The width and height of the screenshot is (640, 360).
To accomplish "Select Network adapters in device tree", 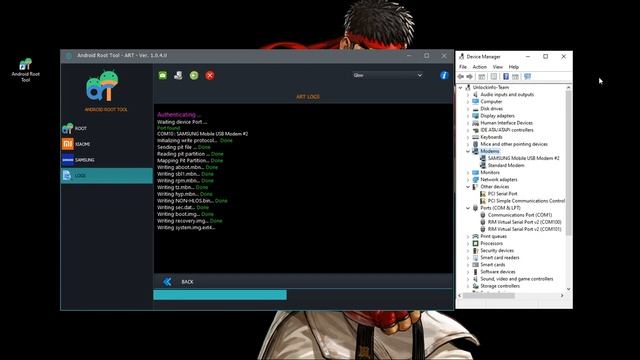I will (499, 180).
